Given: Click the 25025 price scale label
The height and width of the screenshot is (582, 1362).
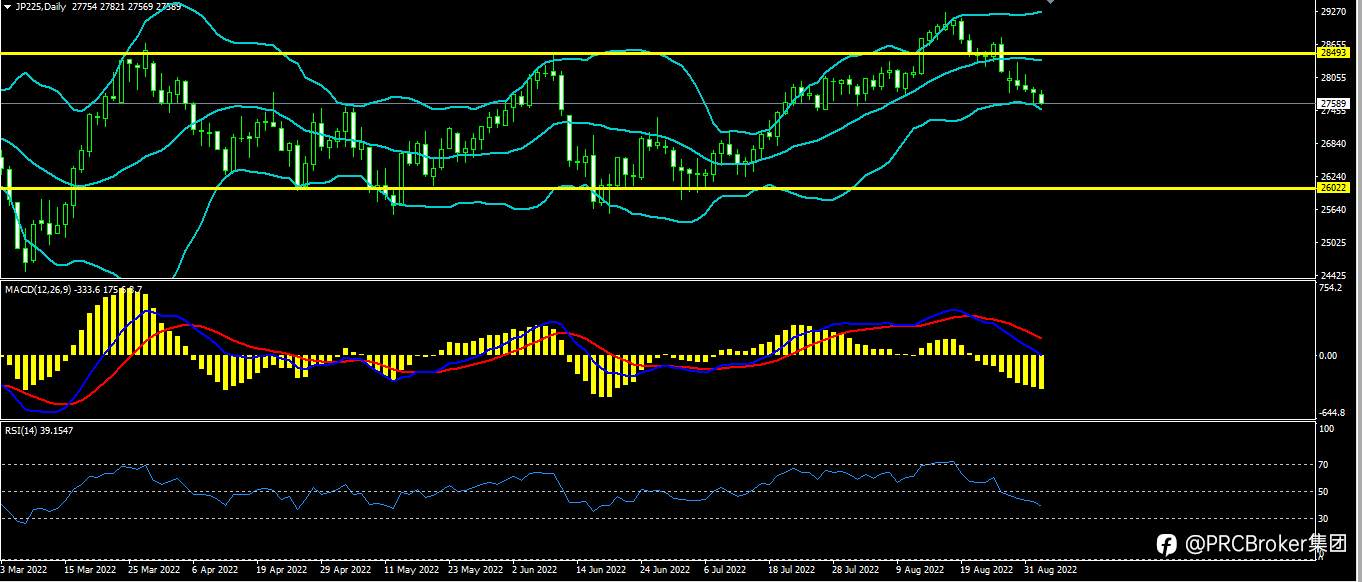Looking at the screenshot, I should pos(1333,242).
